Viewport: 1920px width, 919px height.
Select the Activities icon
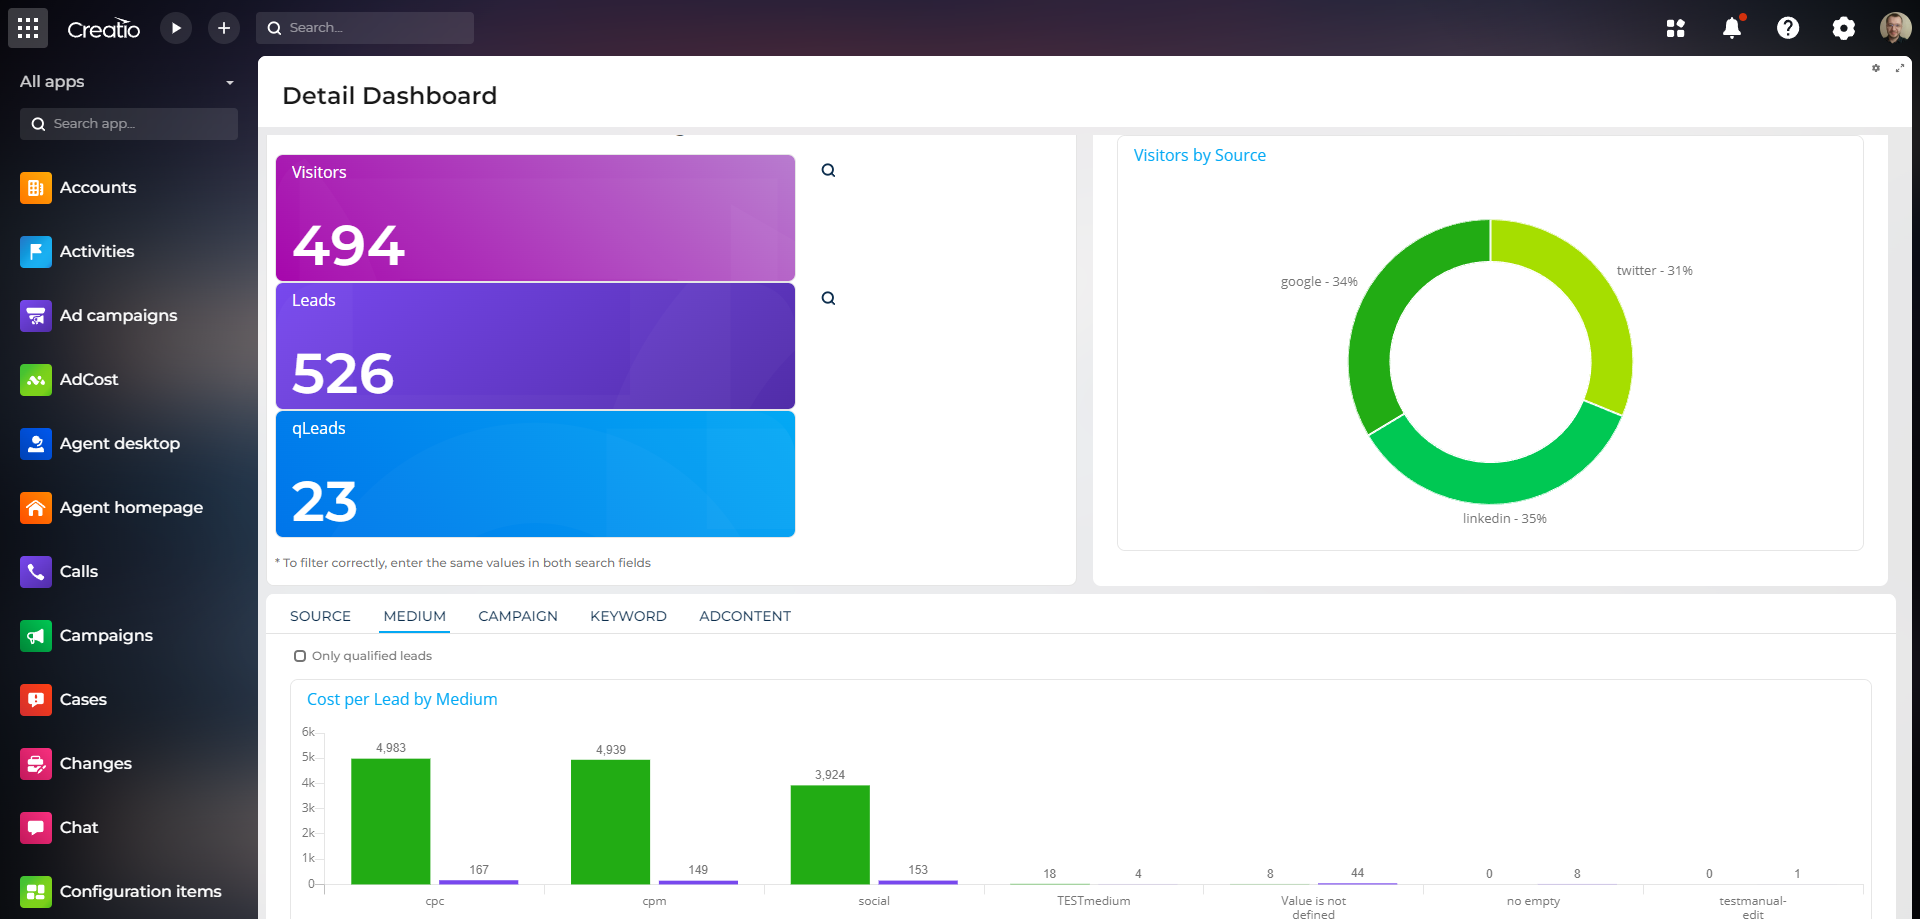(36, 251)
